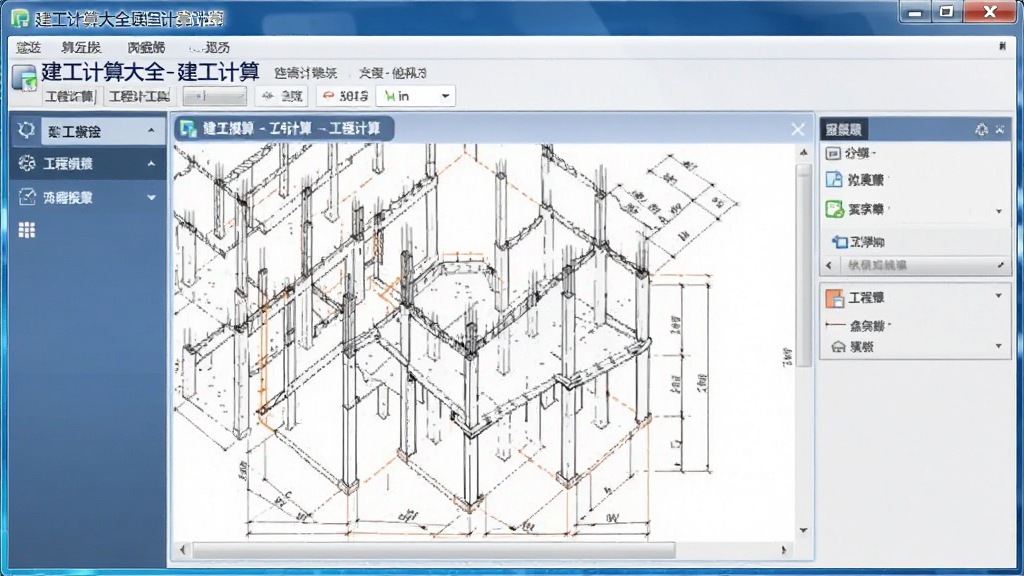Image resolution: width=1024 pixels, height=576 pixels.
Task: Collapse the second left sidebar section using its arrow
Action: click(x=152, y=164)
